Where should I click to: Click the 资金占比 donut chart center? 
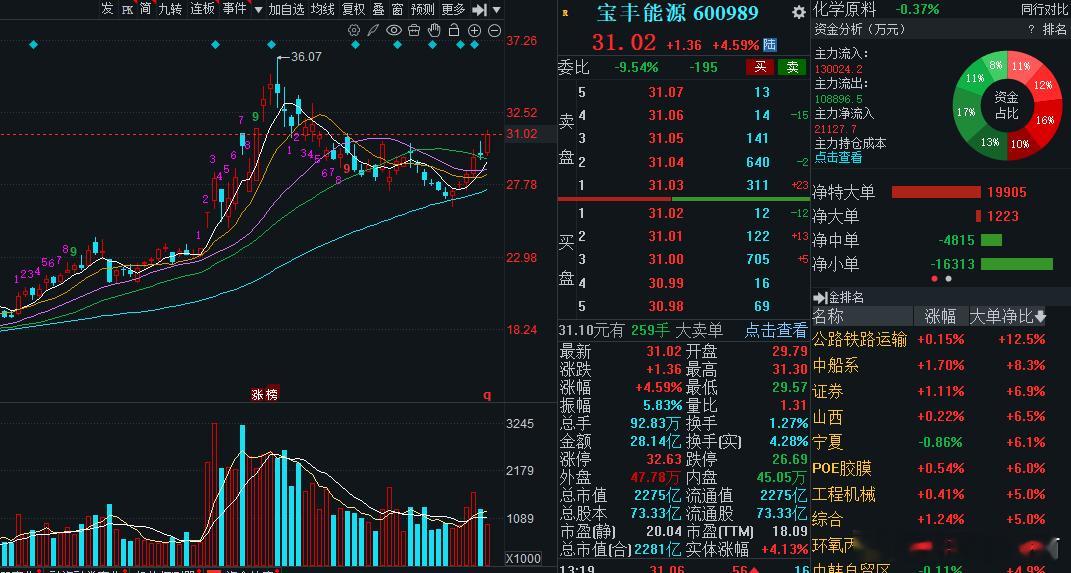pos(1006,106)
